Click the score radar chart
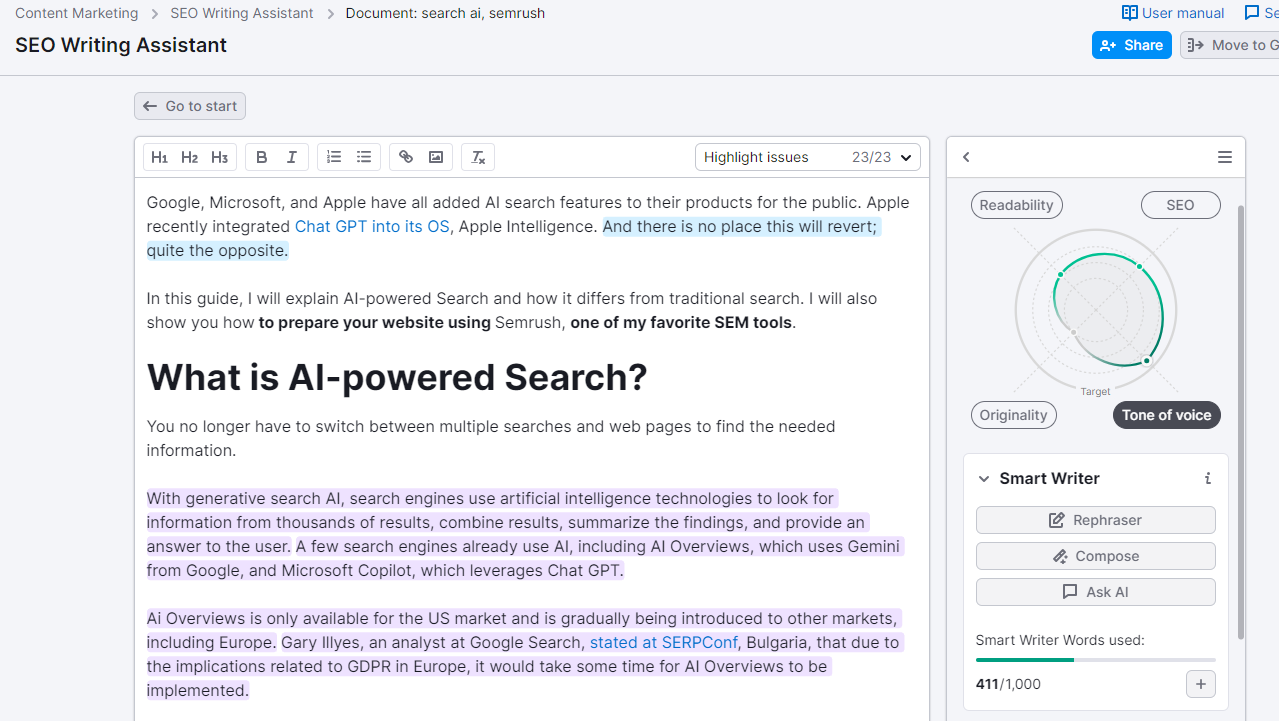Viewport: 1279px width, 721px height. point(1096,311)
